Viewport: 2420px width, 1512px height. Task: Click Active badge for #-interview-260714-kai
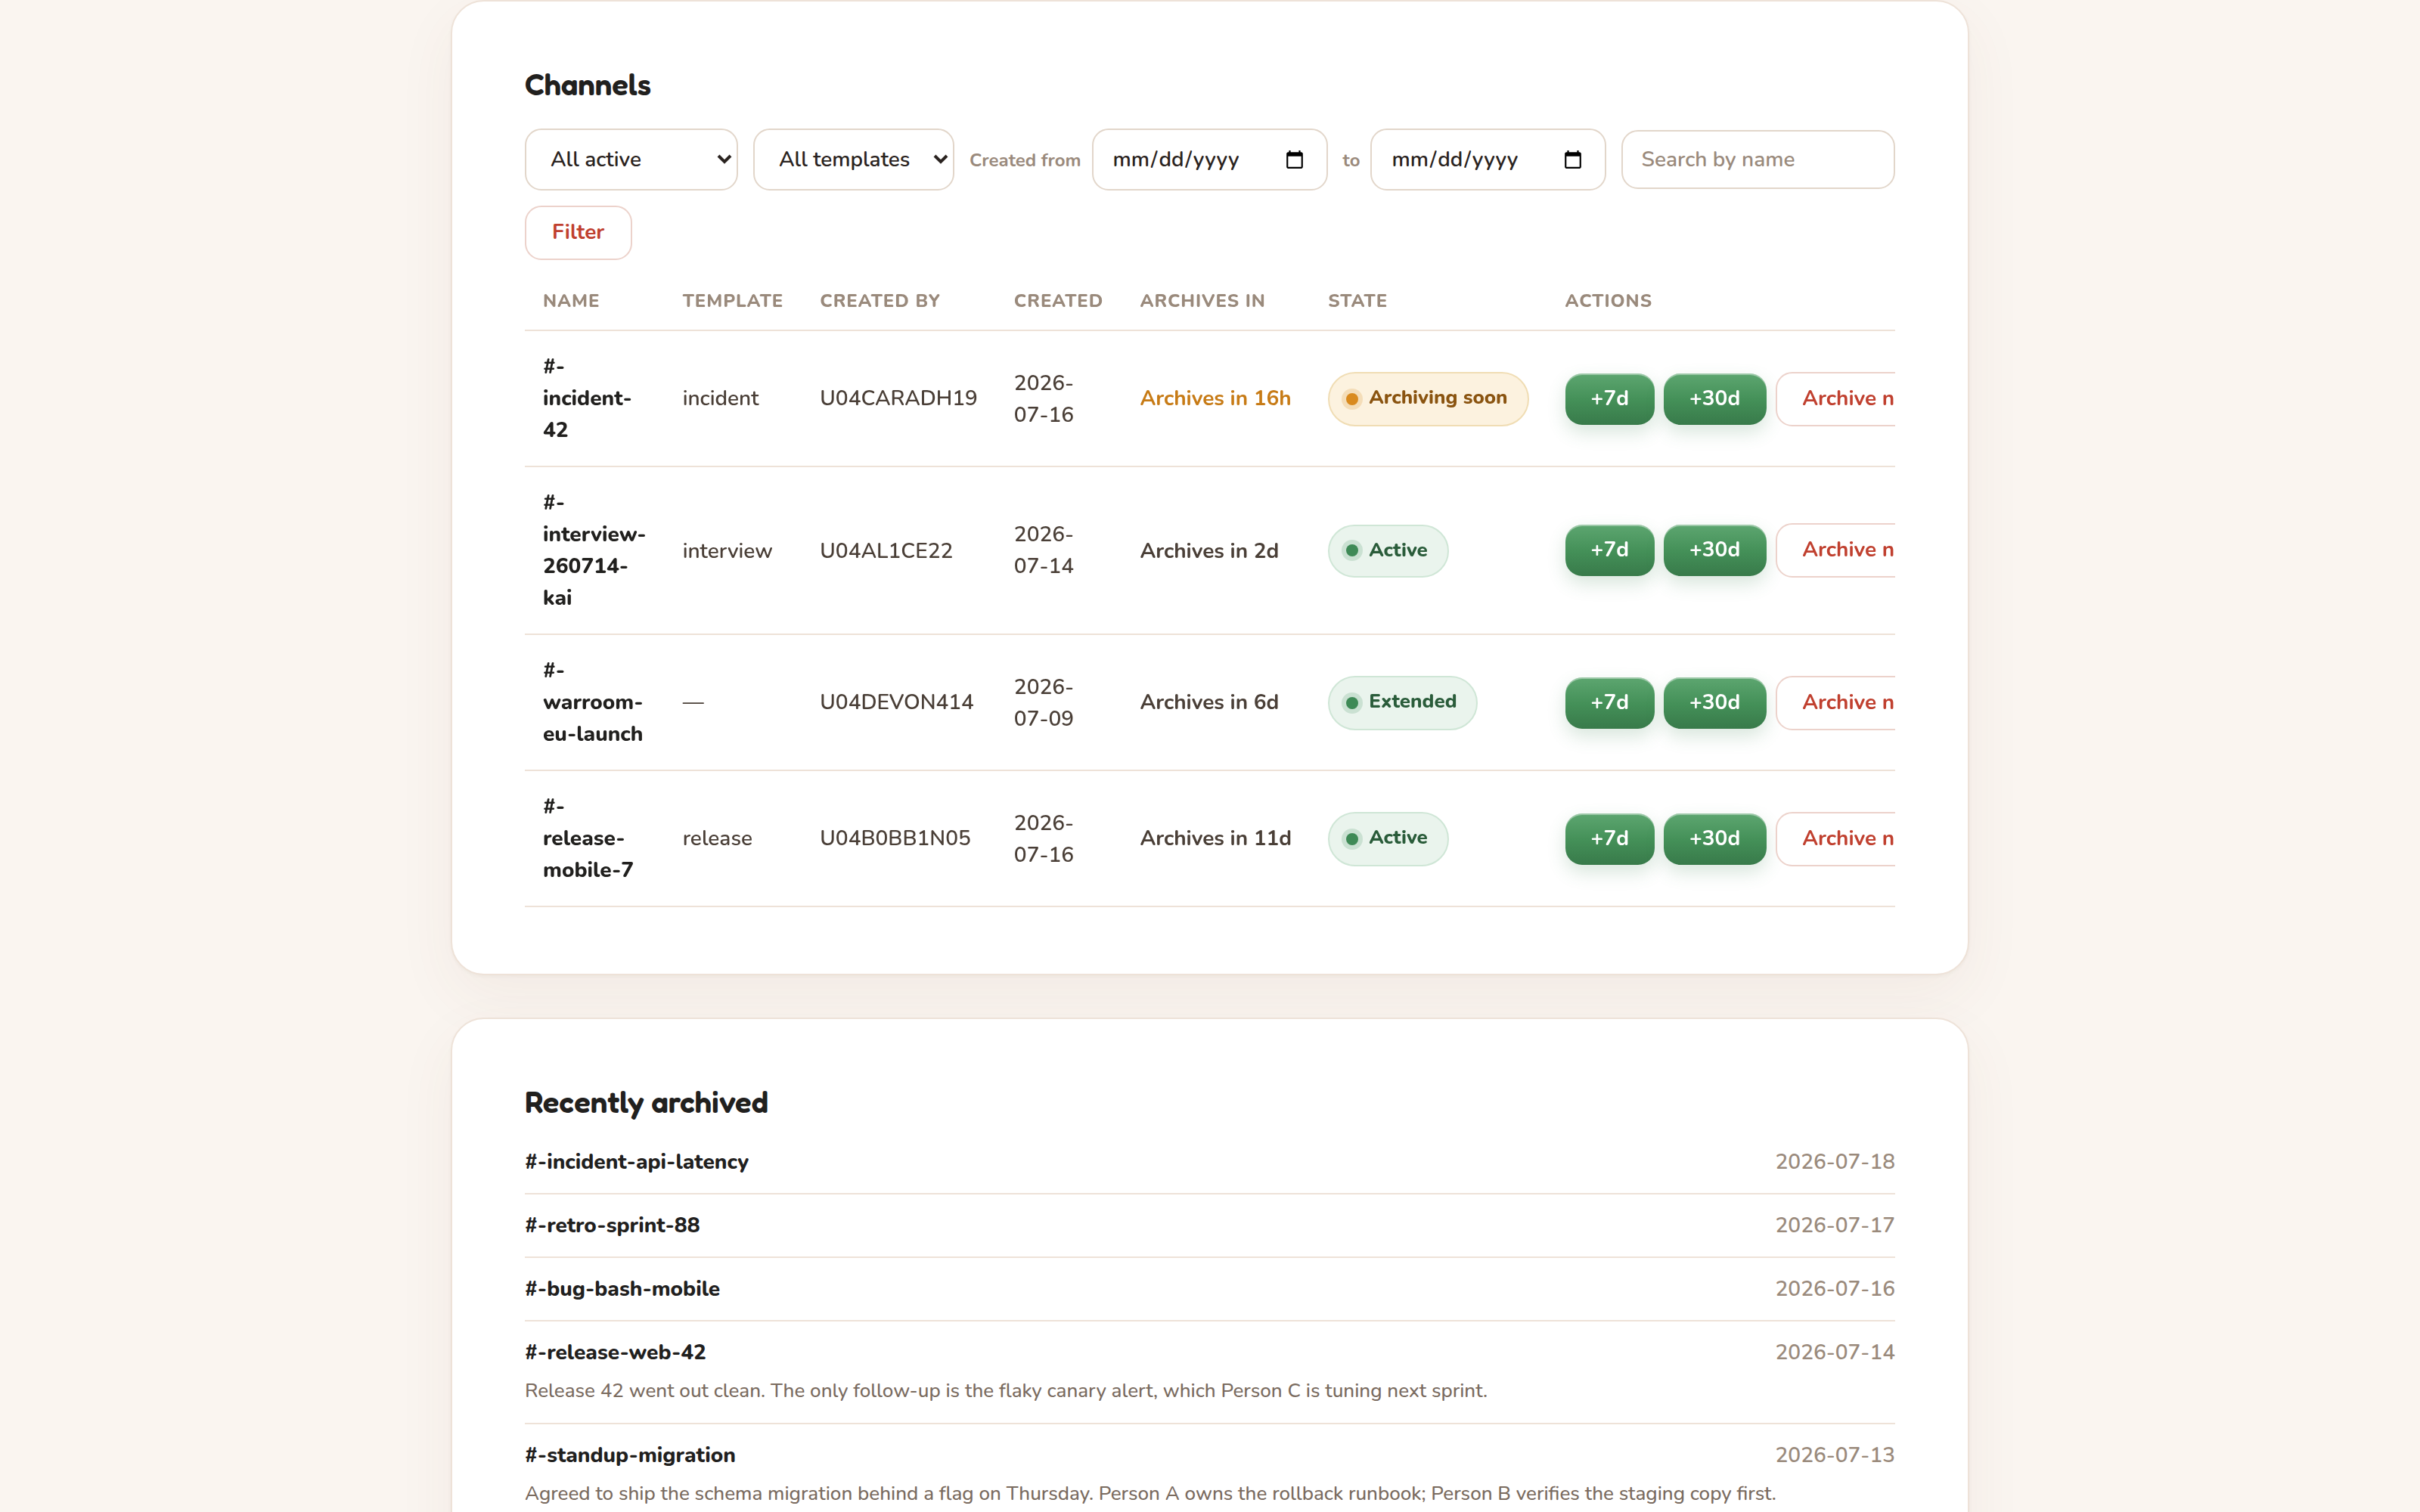(1387, 550)
